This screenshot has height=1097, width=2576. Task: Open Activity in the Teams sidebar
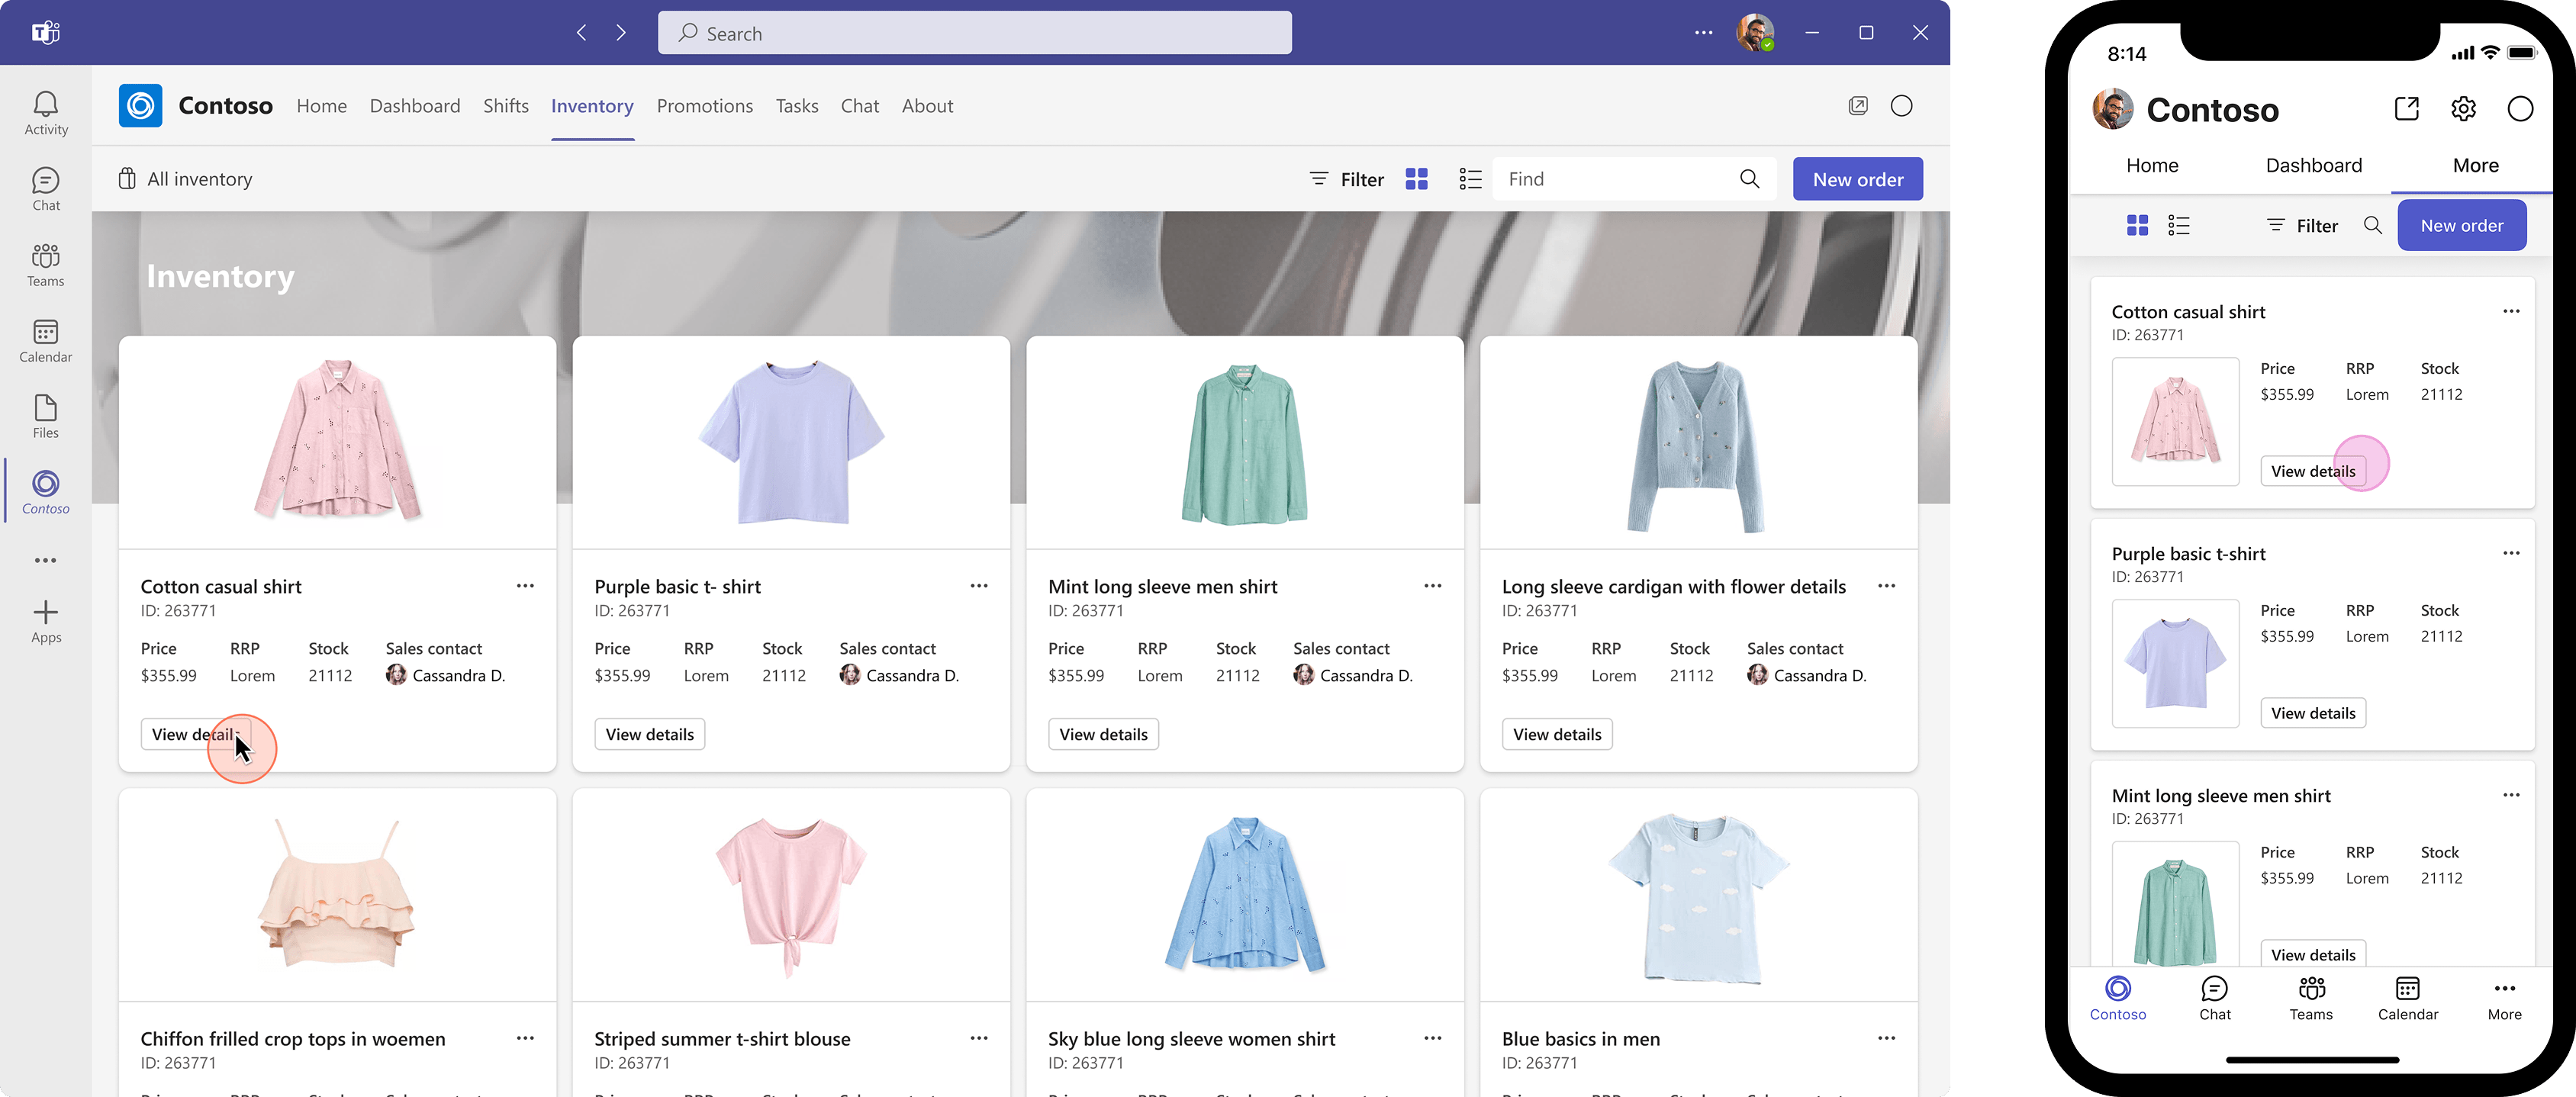pyautogui.click(x=46, y=113)
